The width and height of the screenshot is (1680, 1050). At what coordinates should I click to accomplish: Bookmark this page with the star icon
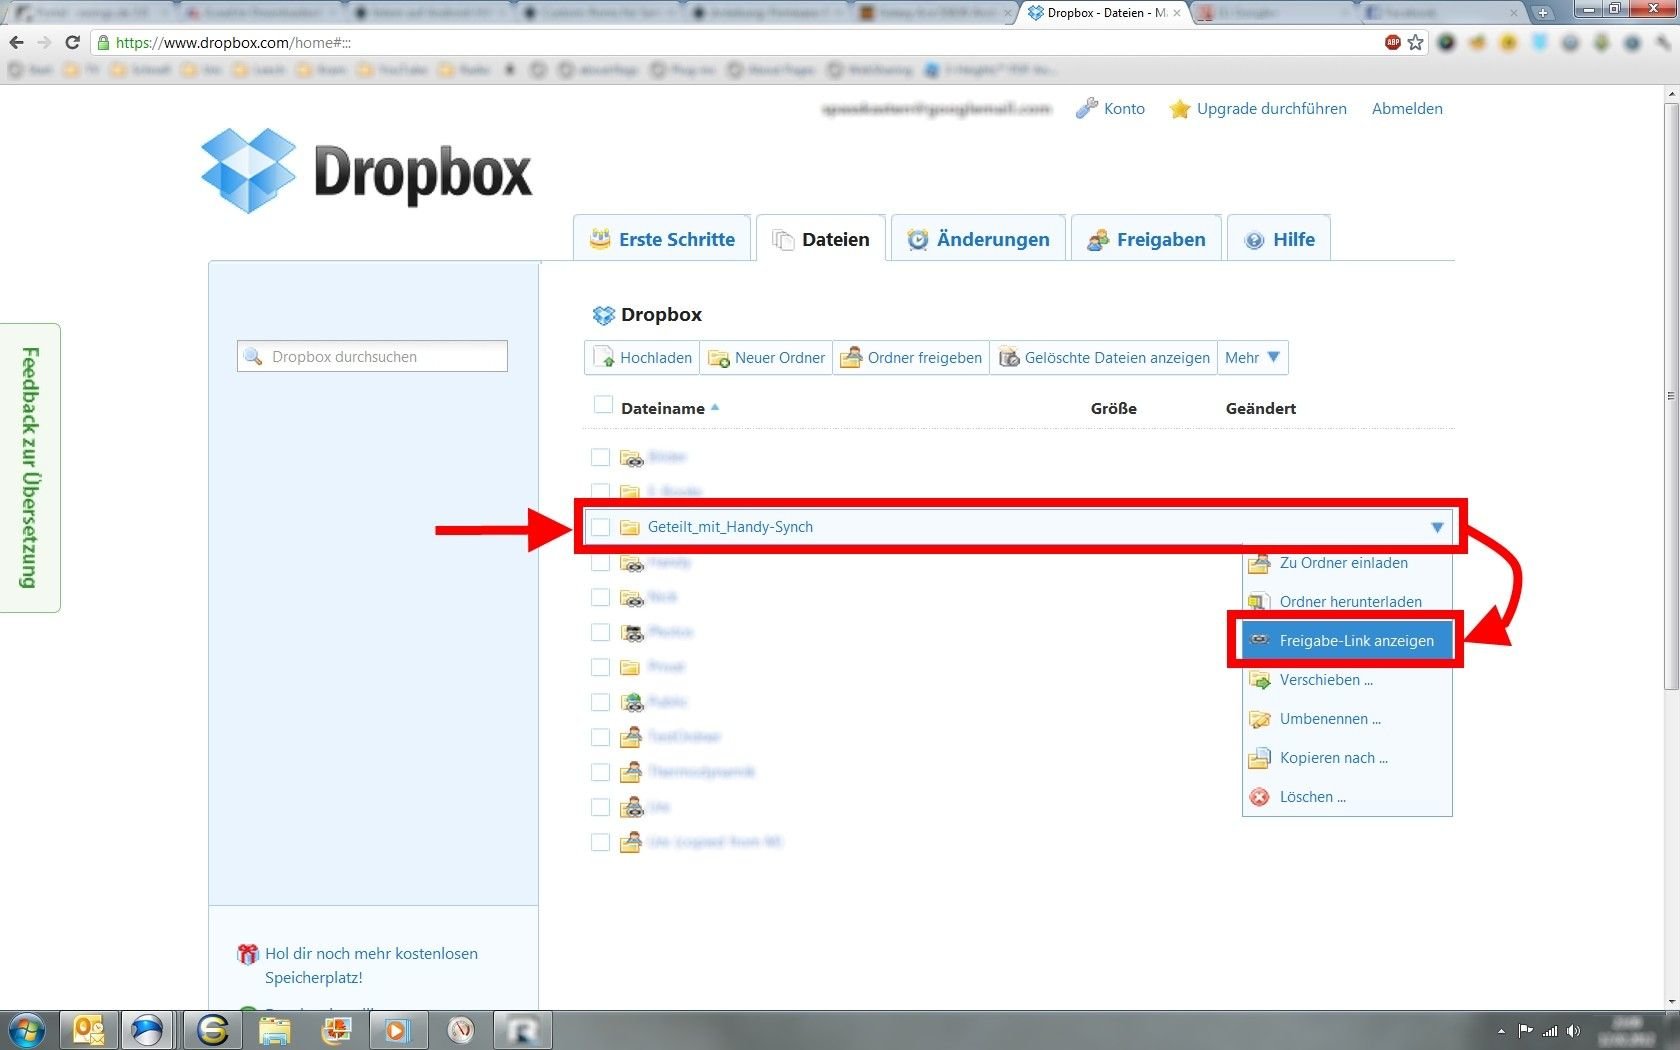tap(1415, 42)
